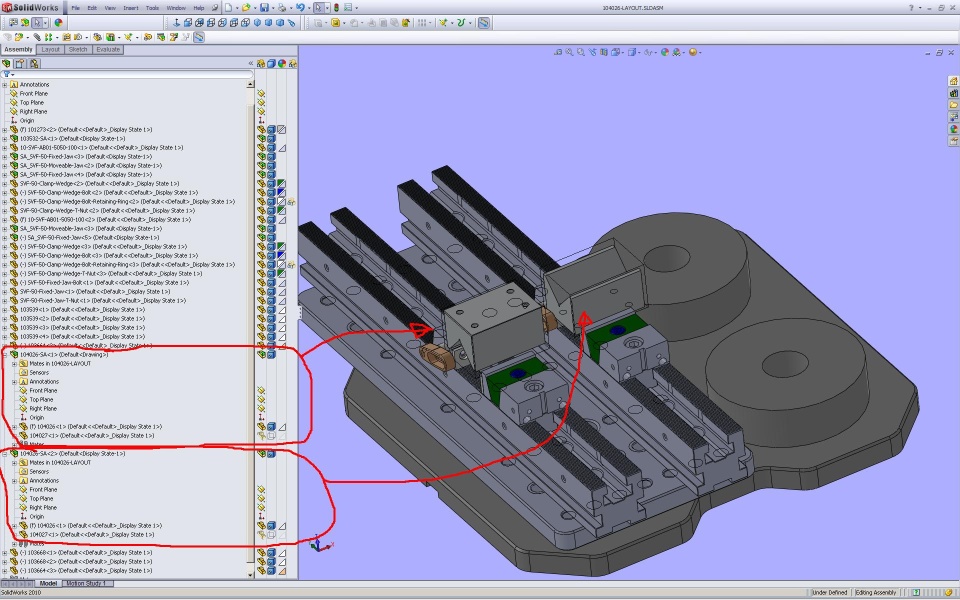Open the Motion Study 1 tab
Viewport: 960px width, 600px height.
pyautogui.click(x=87, y=583)
